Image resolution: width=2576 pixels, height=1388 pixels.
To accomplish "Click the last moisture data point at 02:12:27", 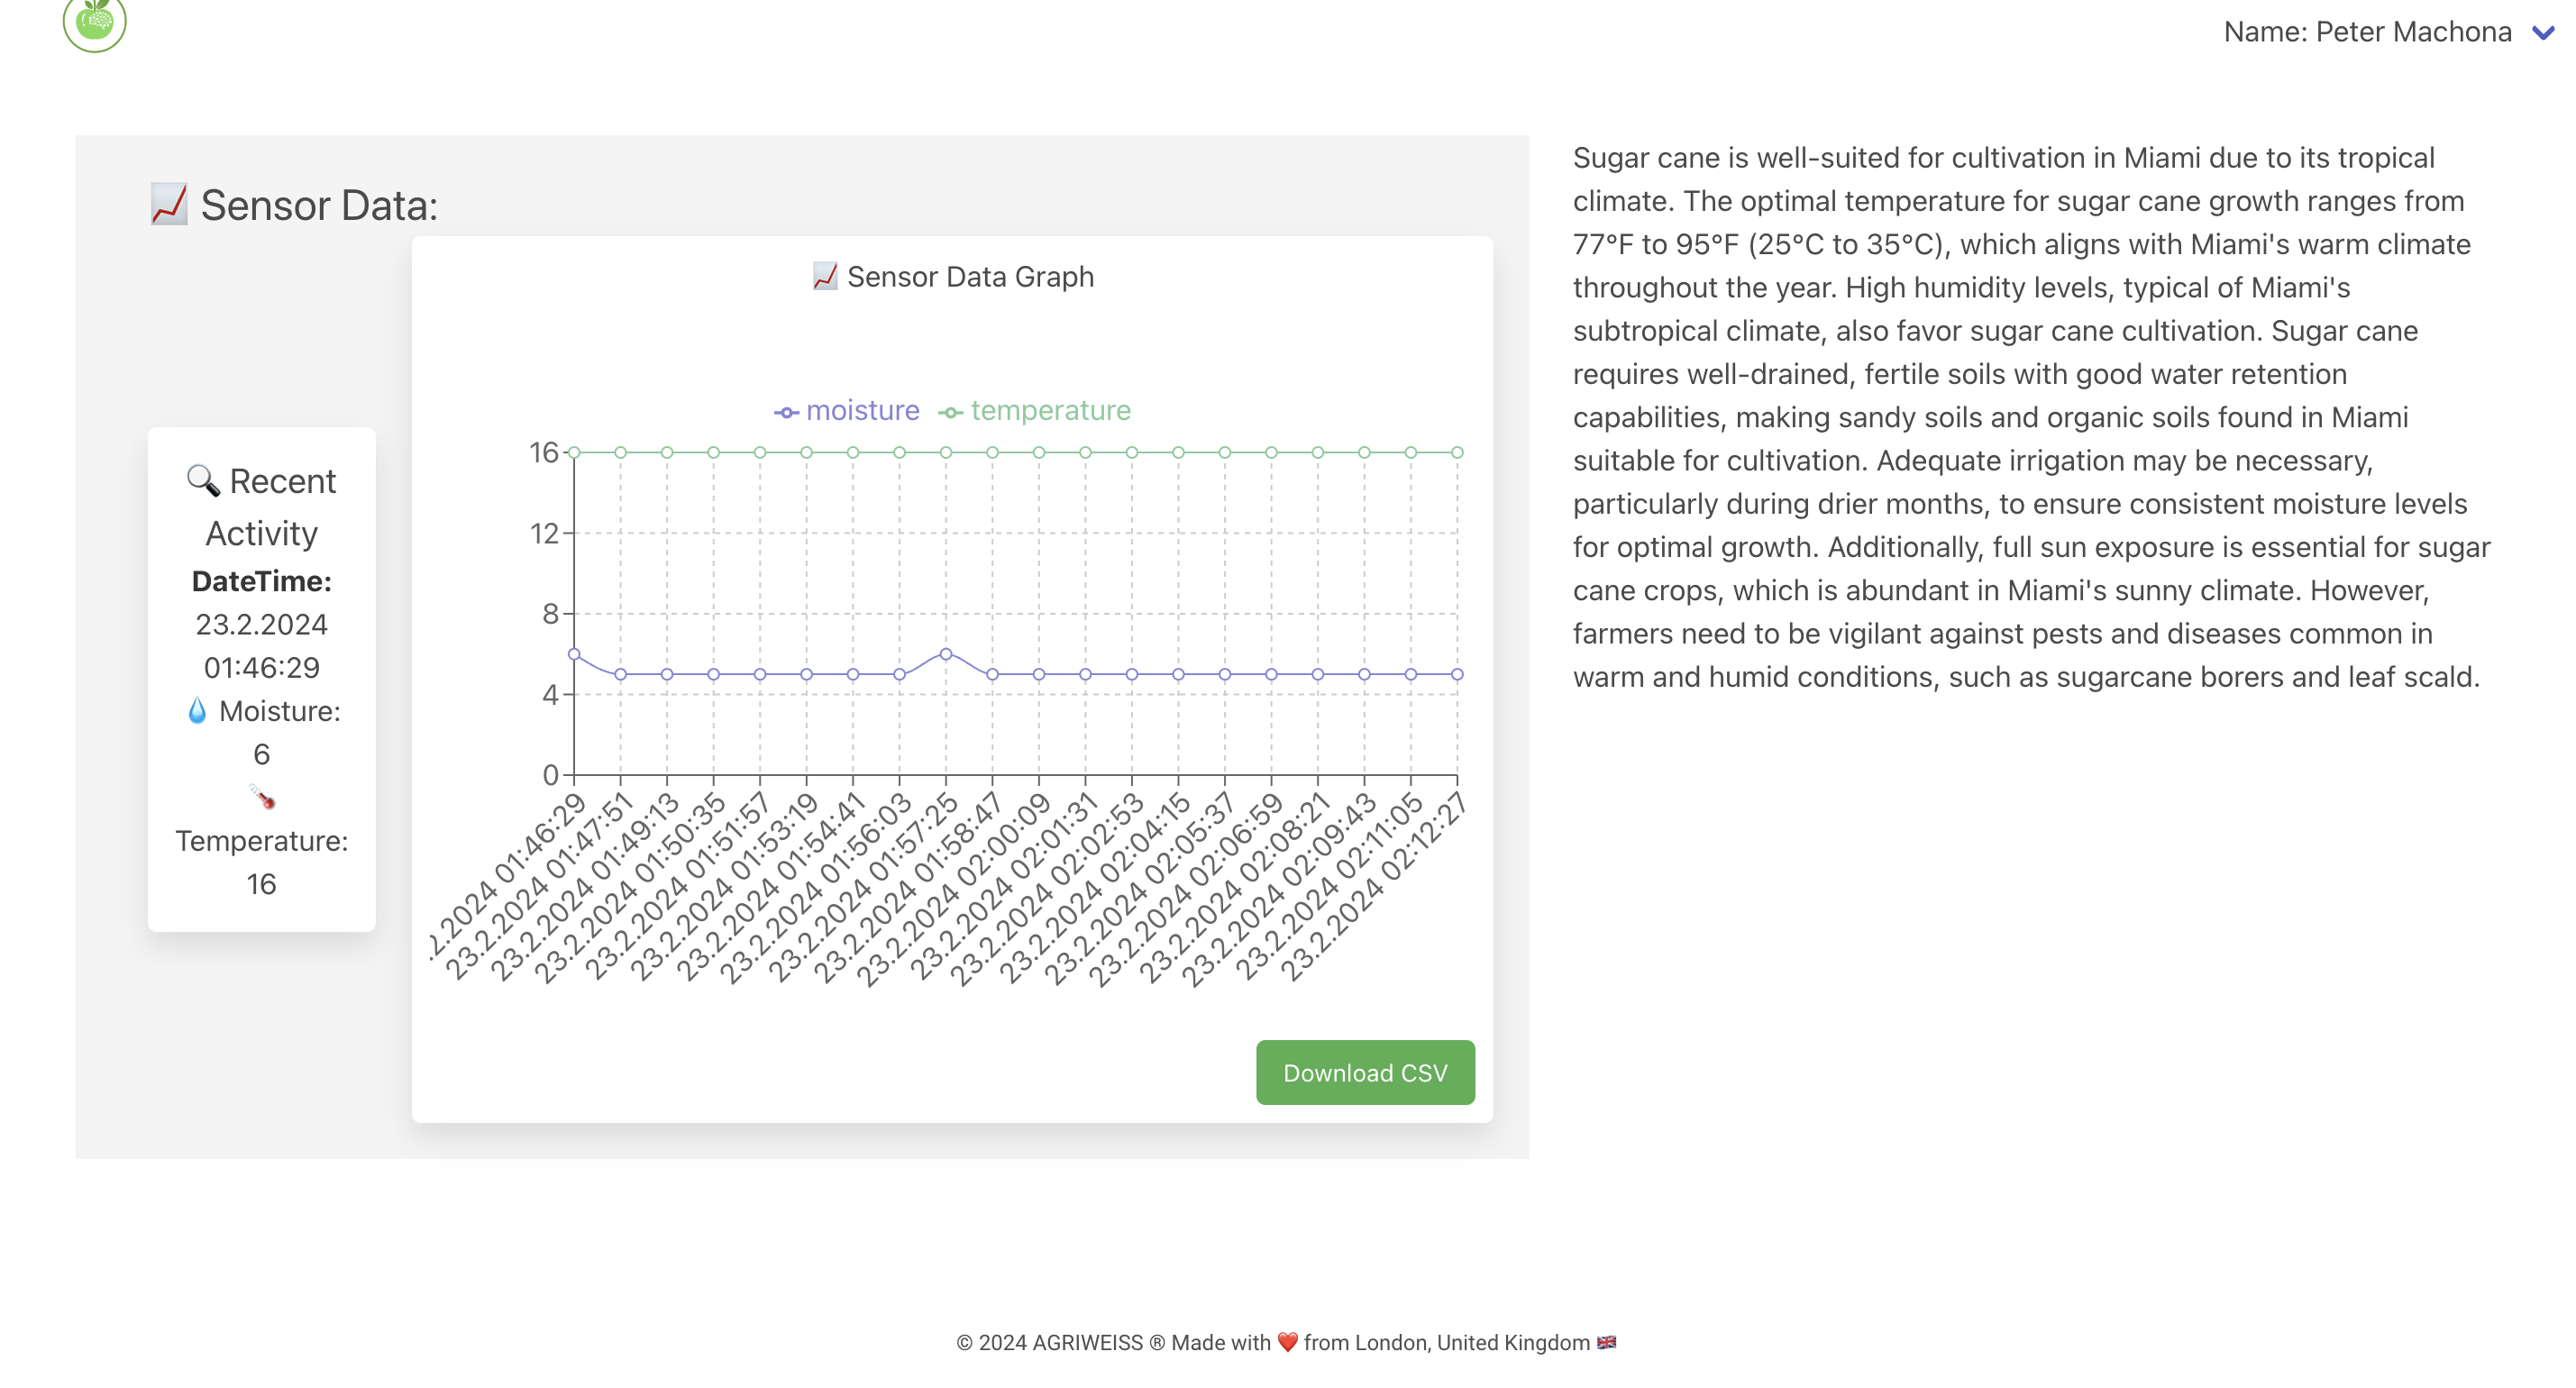I will [x=1457, y=674].
